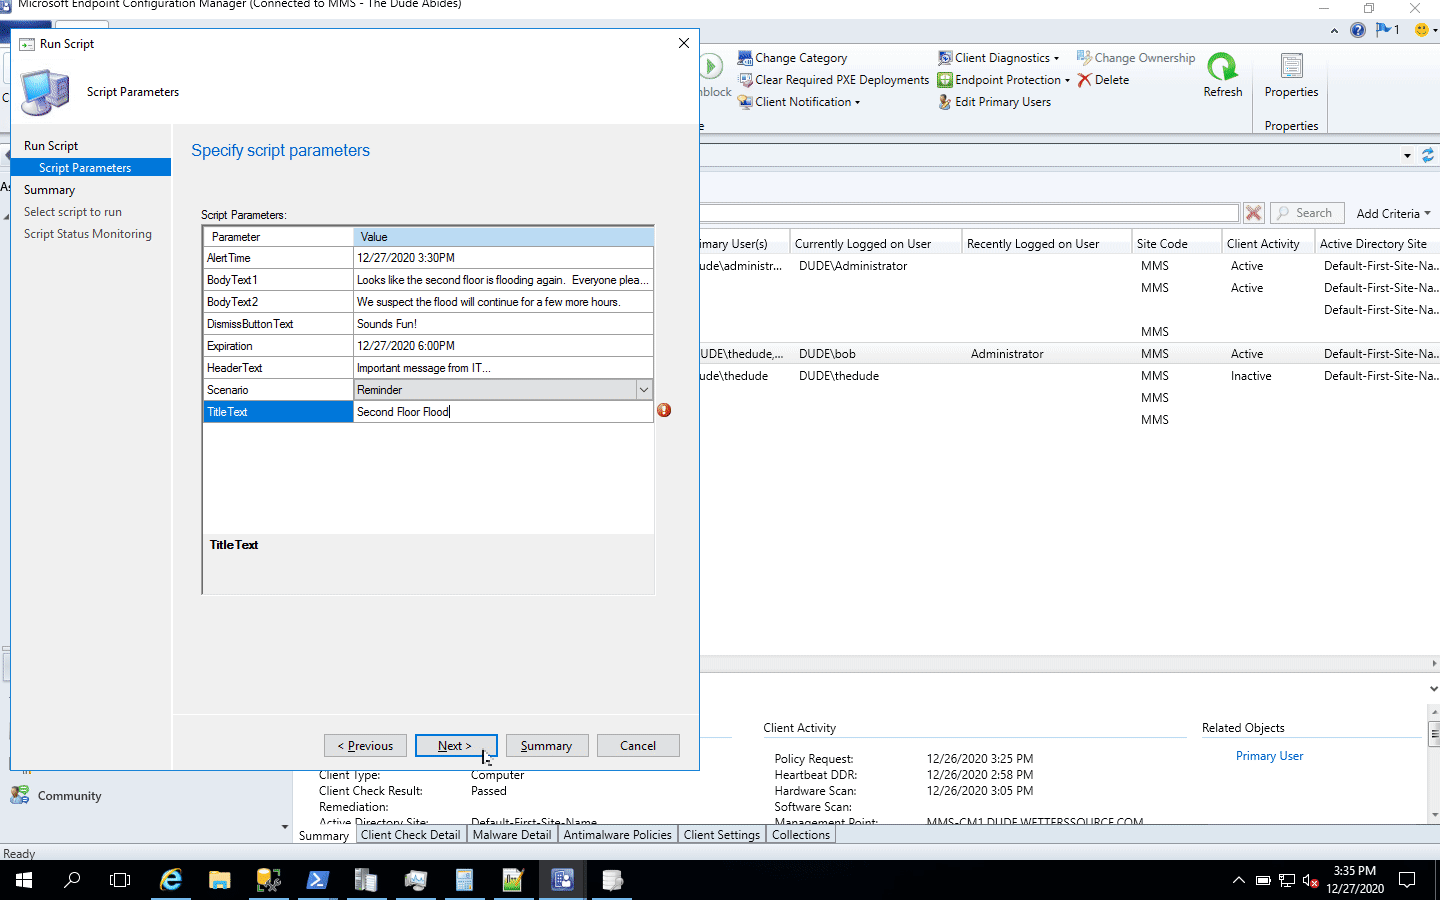Open the Client Settings tab
Image resolution: width=1440 pixels, height=900 pixels.
722,835
